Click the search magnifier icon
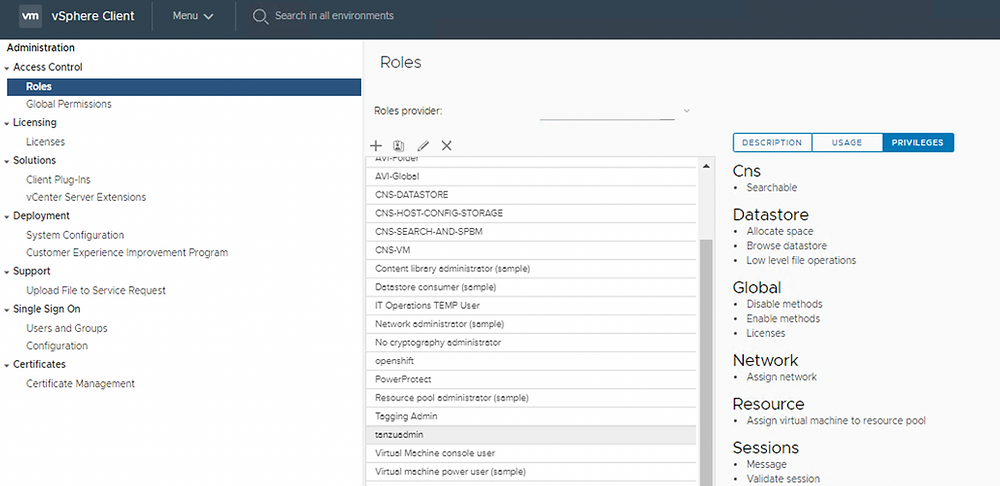 pyautogui.click(x=260, y=16)
